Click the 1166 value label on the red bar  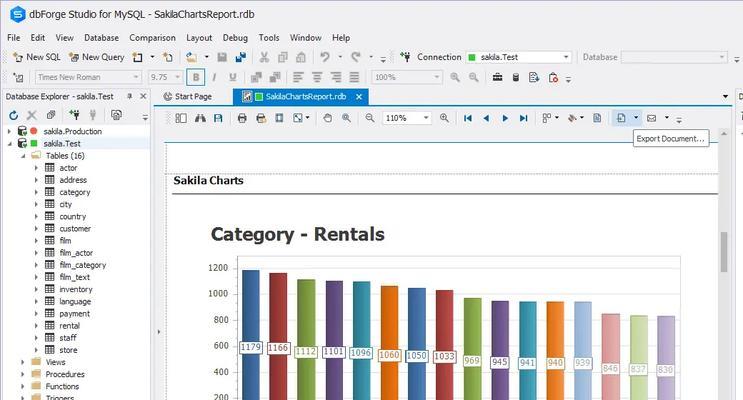pyautogui.click(x=278, y=348)
